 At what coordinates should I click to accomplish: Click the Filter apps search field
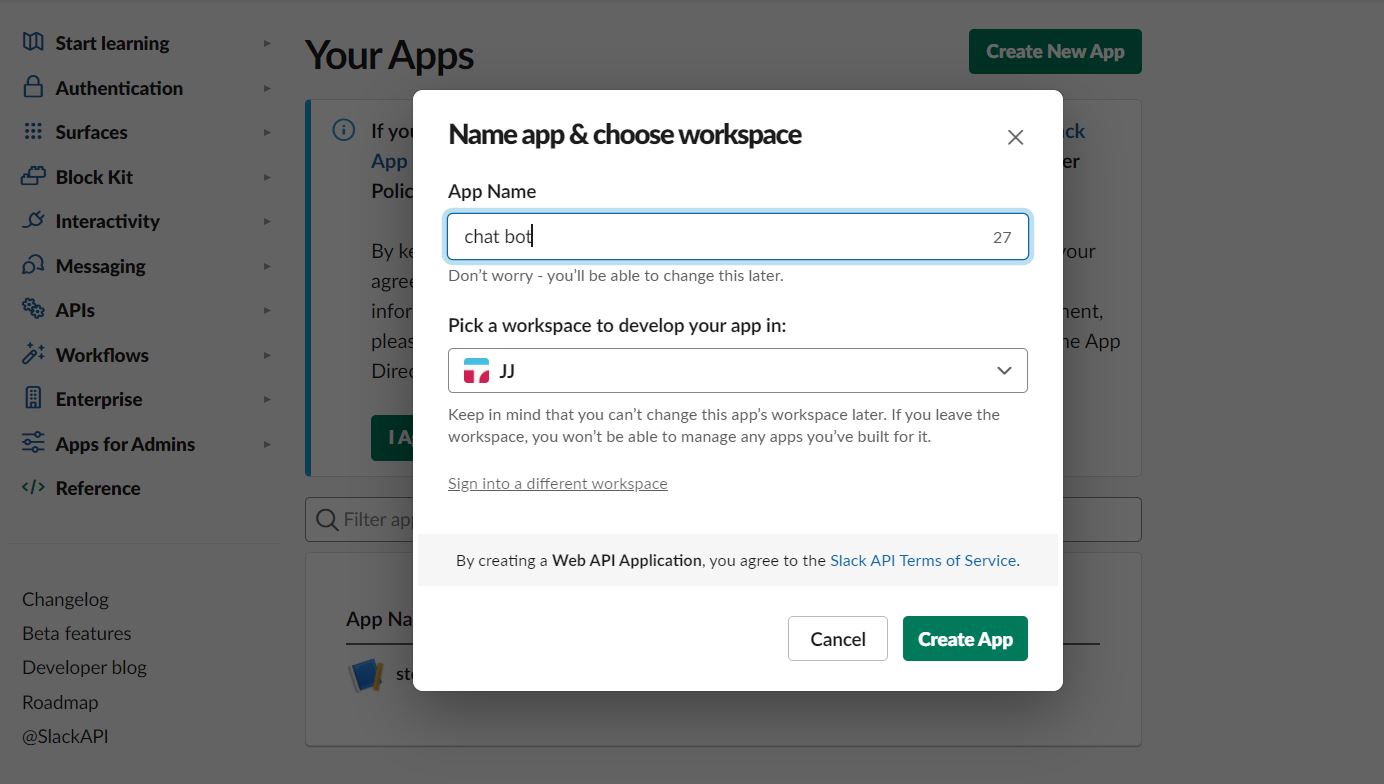pos(723,519)
